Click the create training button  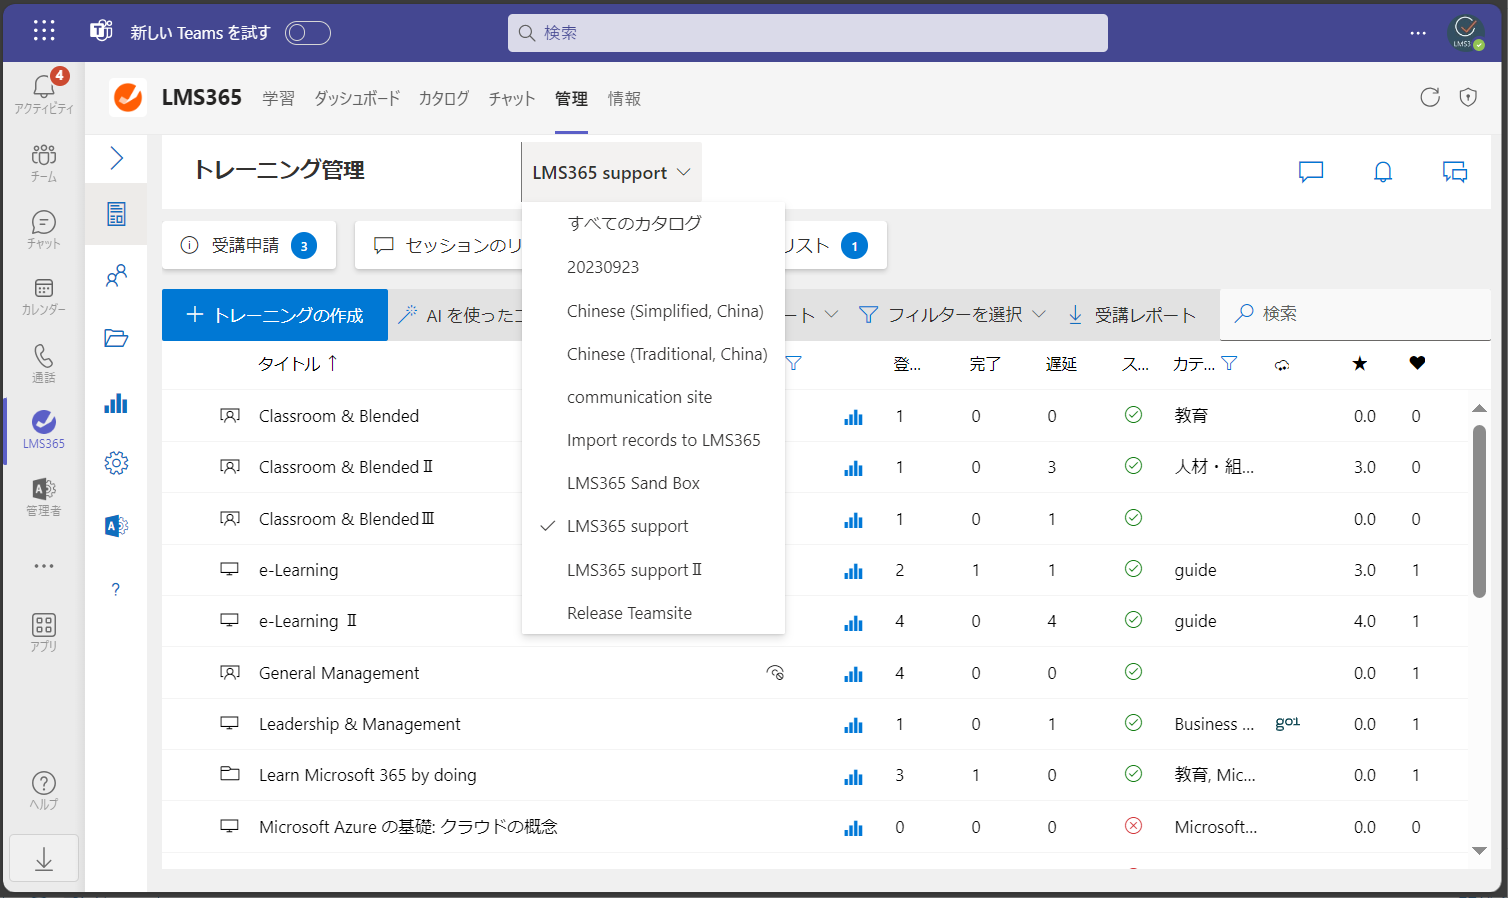coord(275,315)
